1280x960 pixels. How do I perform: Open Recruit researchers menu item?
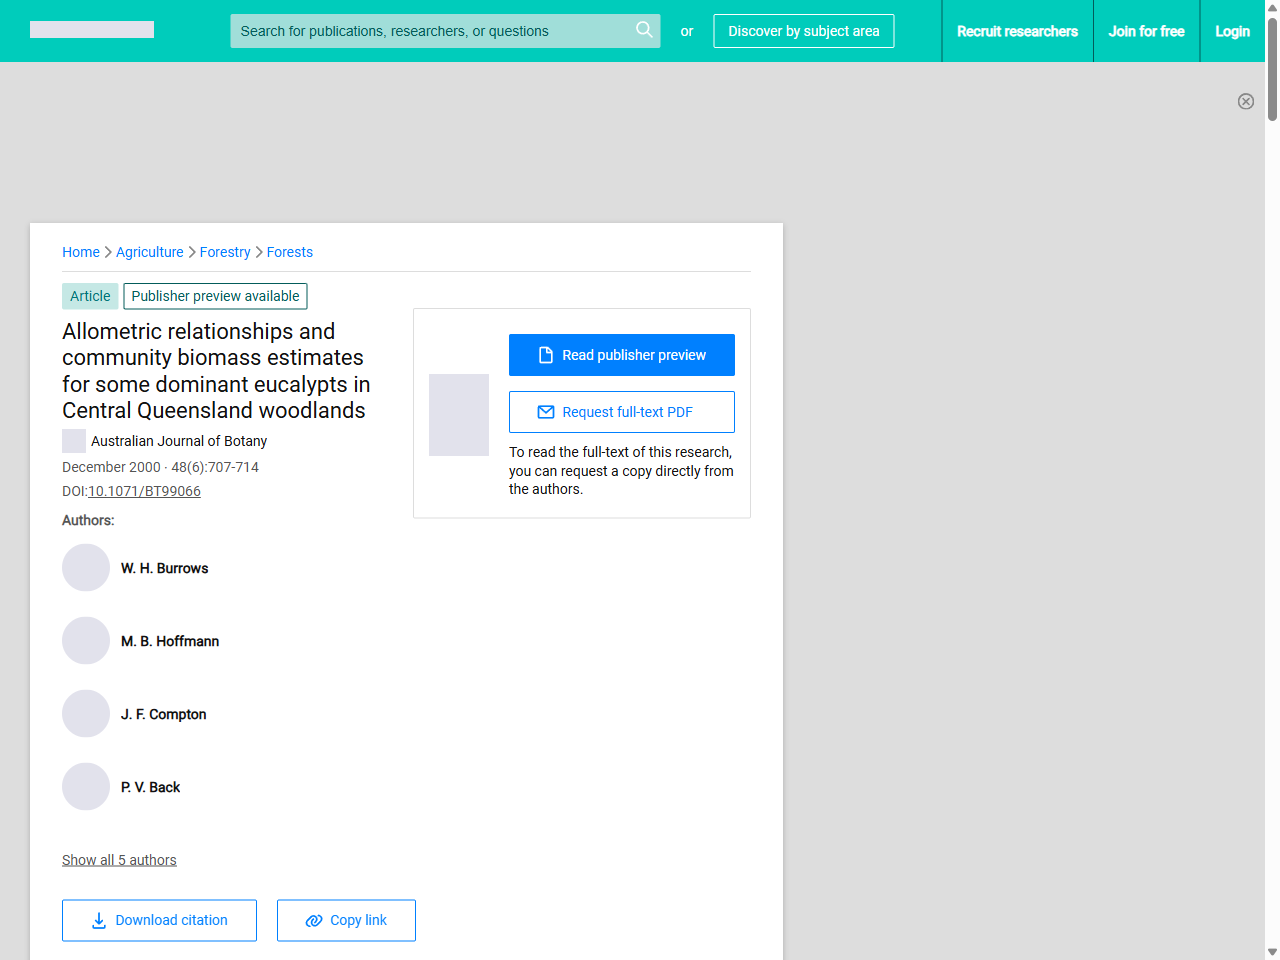pyautogui.click(x=1017, y=31)
